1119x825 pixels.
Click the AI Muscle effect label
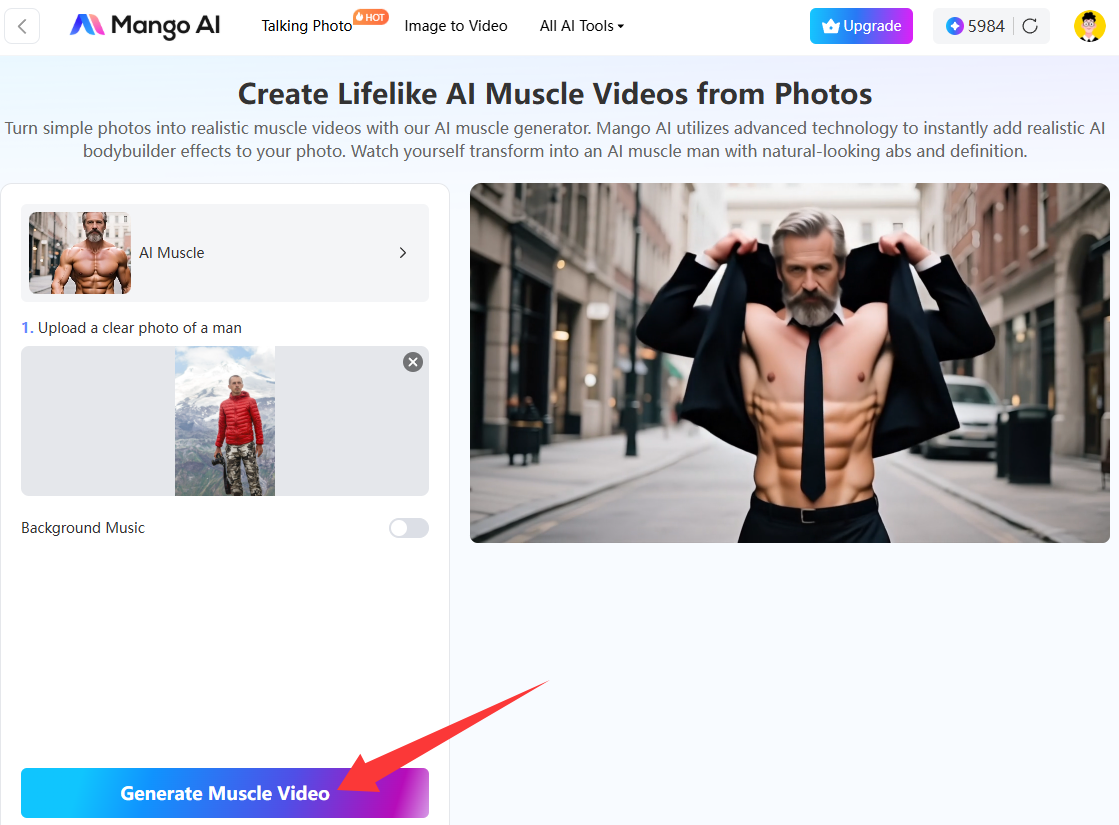(171, 253)
